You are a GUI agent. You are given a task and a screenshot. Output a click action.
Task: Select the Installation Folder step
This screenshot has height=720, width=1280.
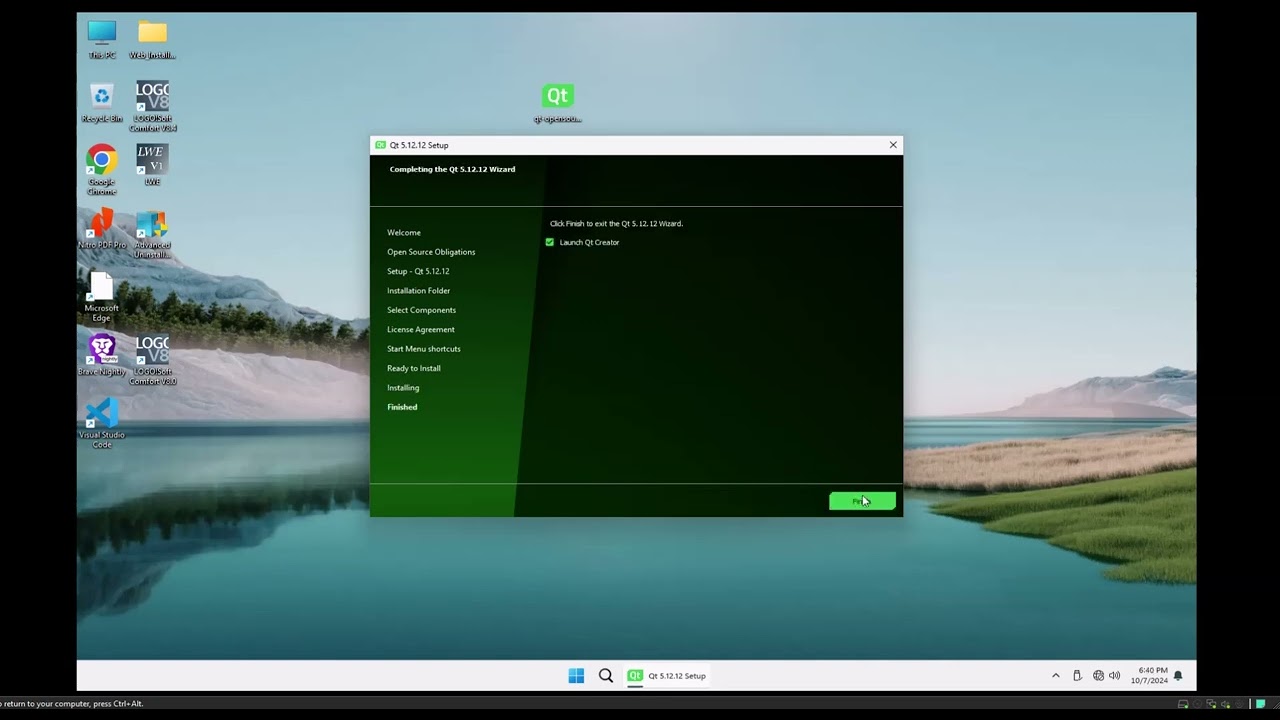pos(418,291)
